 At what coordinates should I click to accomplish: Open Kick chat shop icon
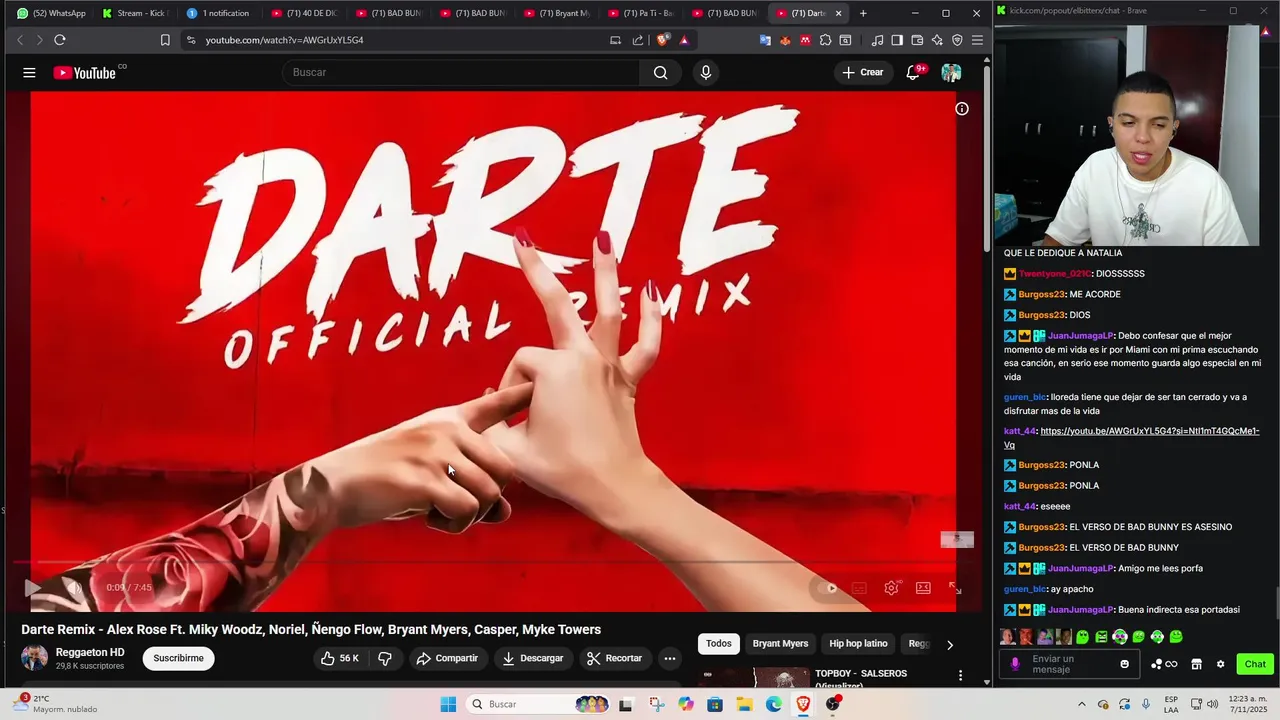click(x=1196, y=664)
